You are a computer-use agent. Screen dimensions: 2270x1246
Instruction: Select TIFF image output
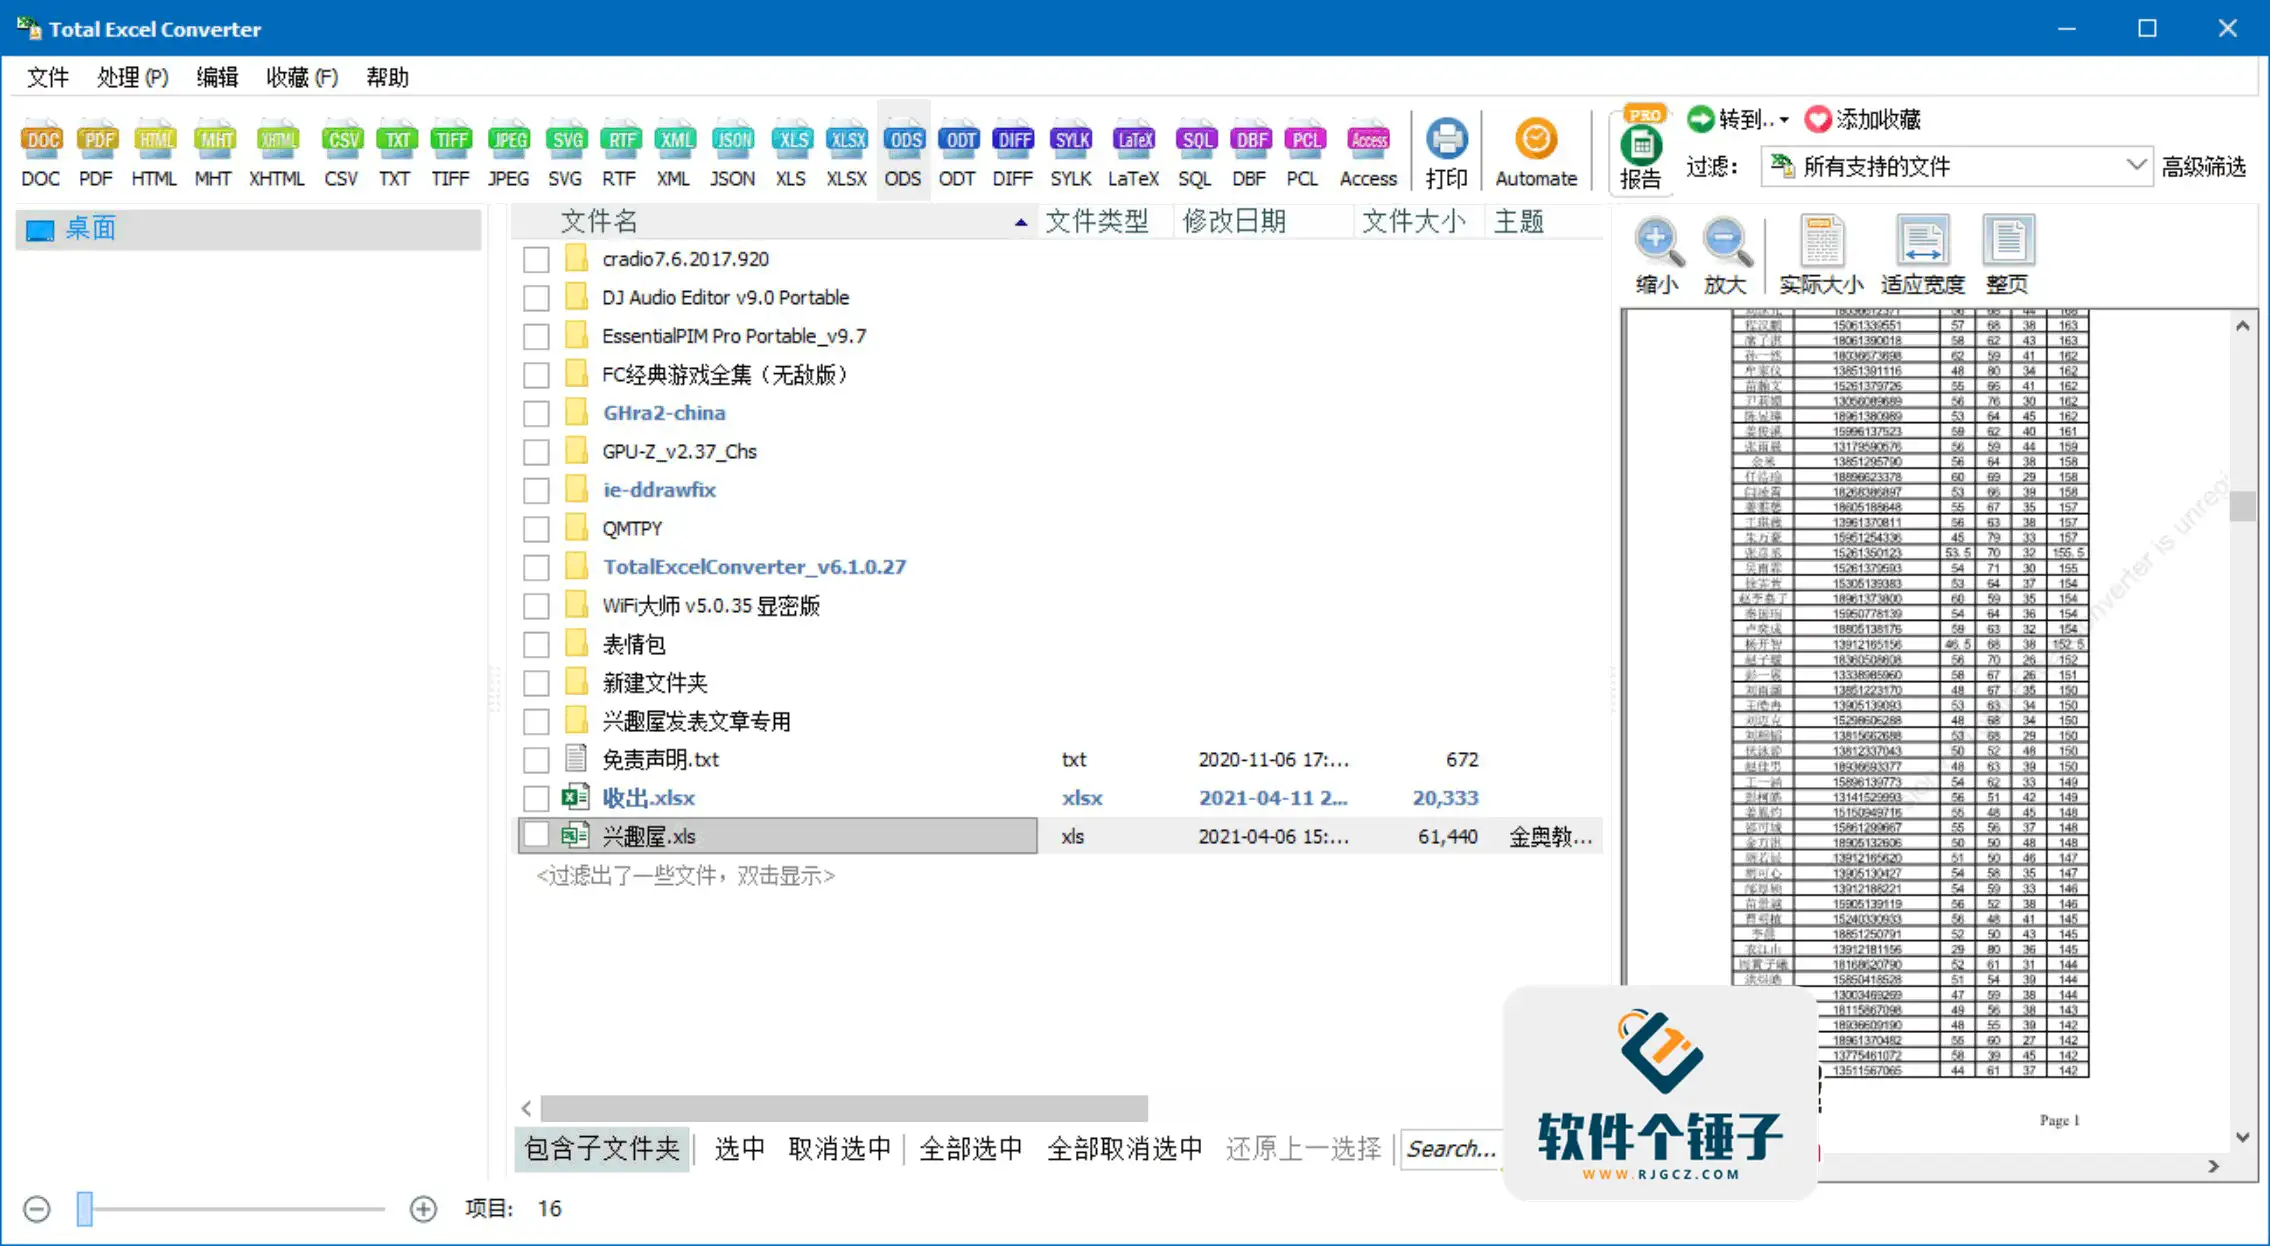pyautogui.click(x=450, y=153)
